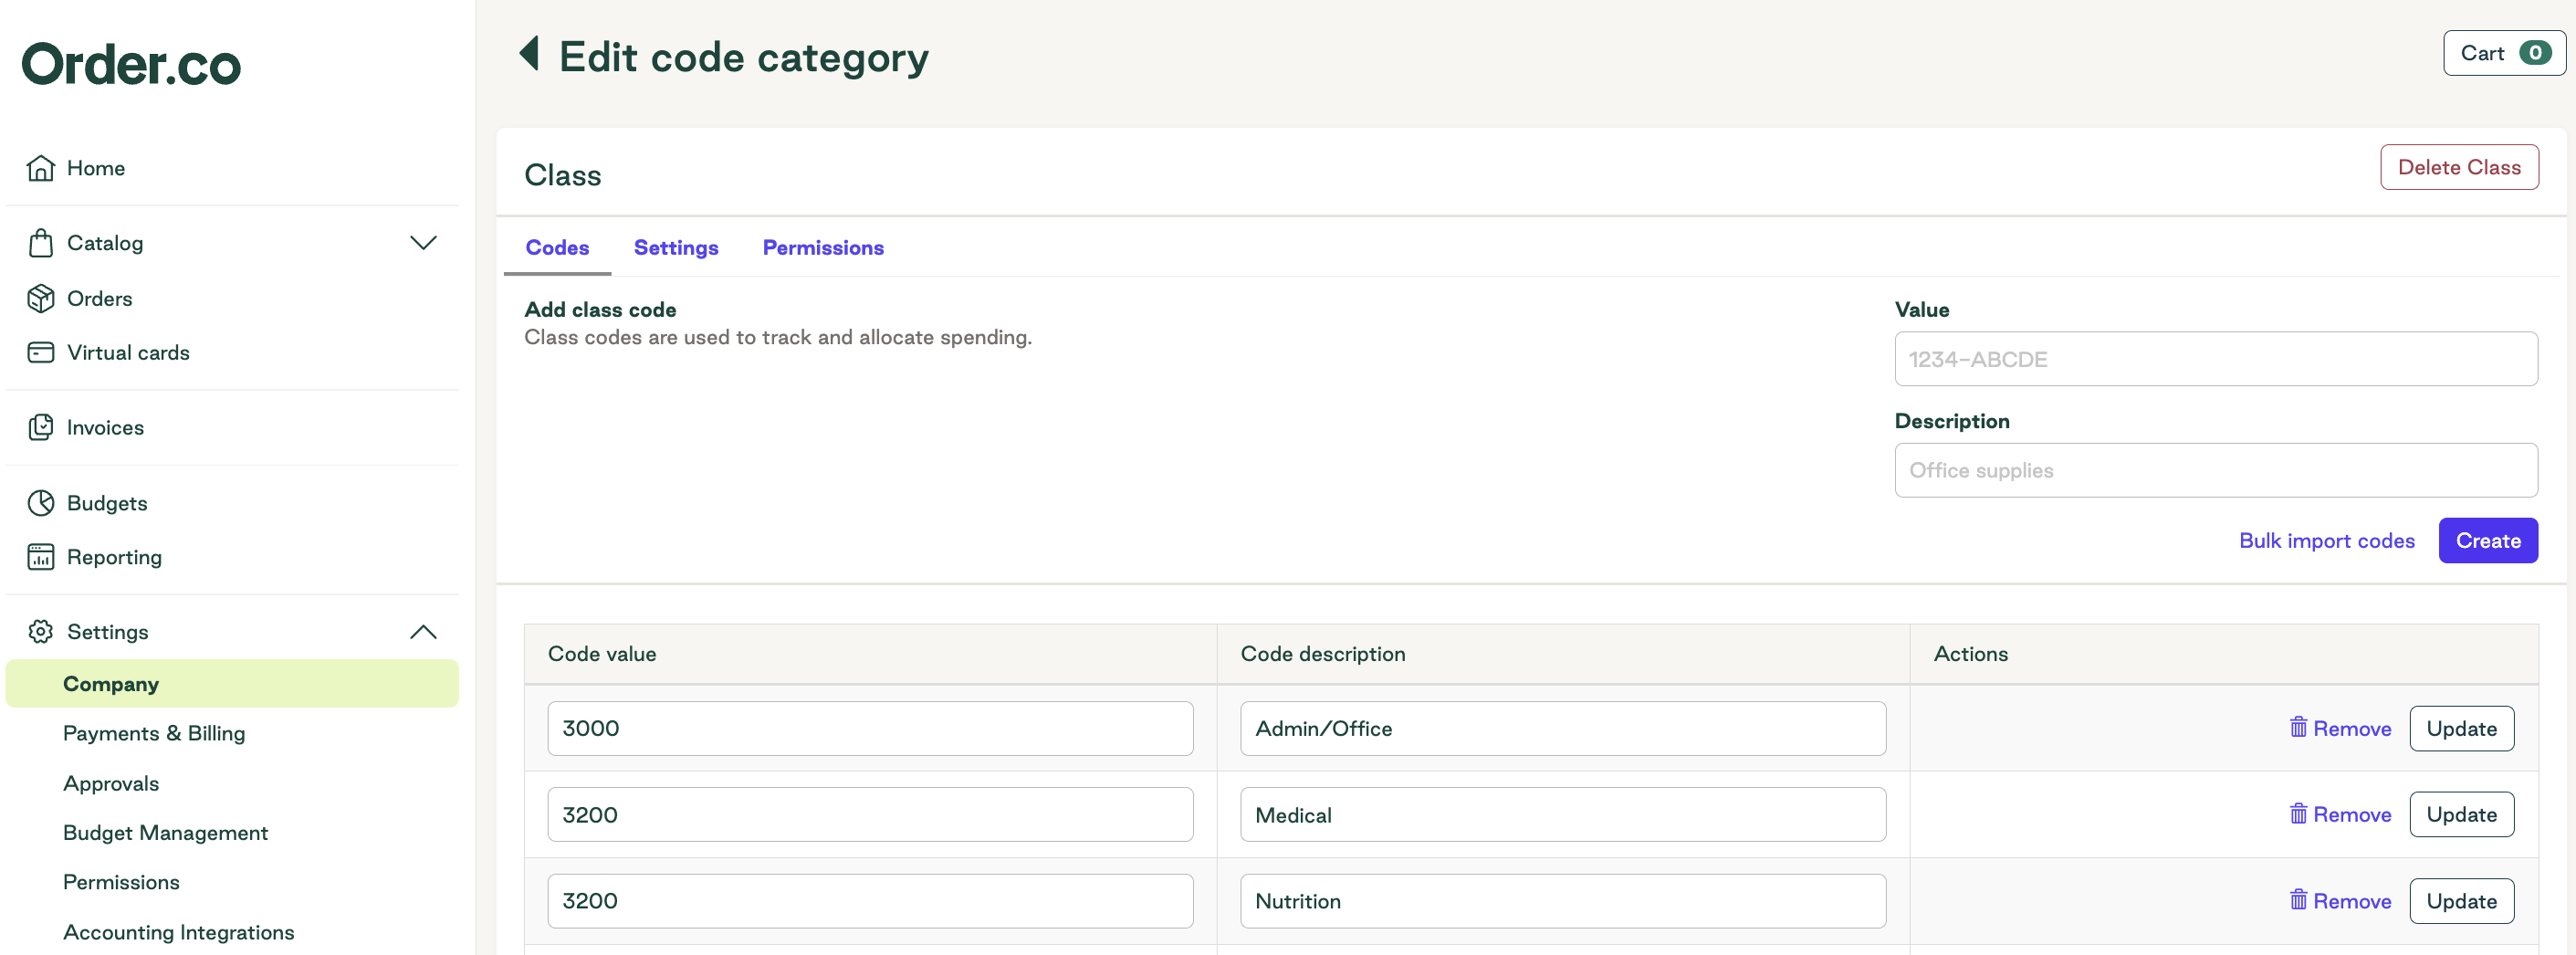2576x955 pixels.
Task: Click the Catalog shopping bag icon
Action: [x=41, y=243]
